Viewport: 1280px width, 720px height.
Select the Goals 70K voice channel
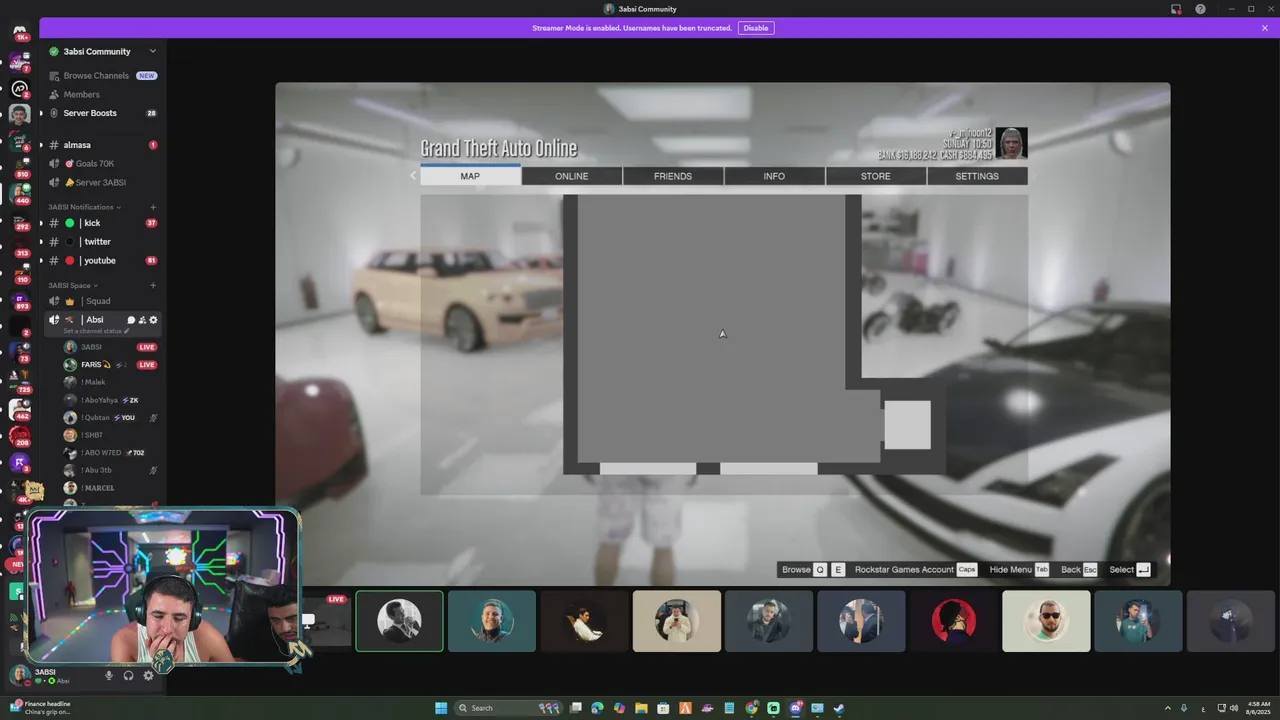[103, 163]
